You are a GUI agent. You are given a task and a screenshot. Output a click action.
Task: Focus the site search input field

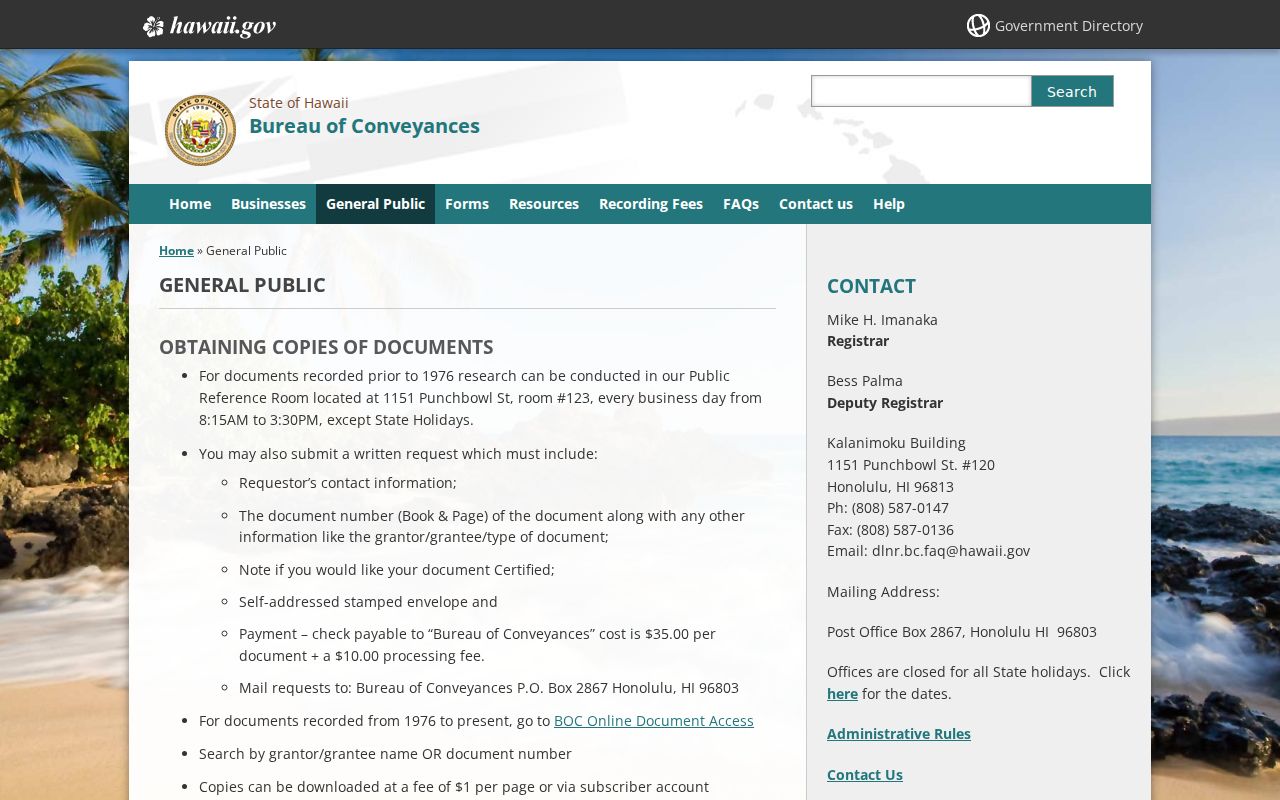pos(921,91)
